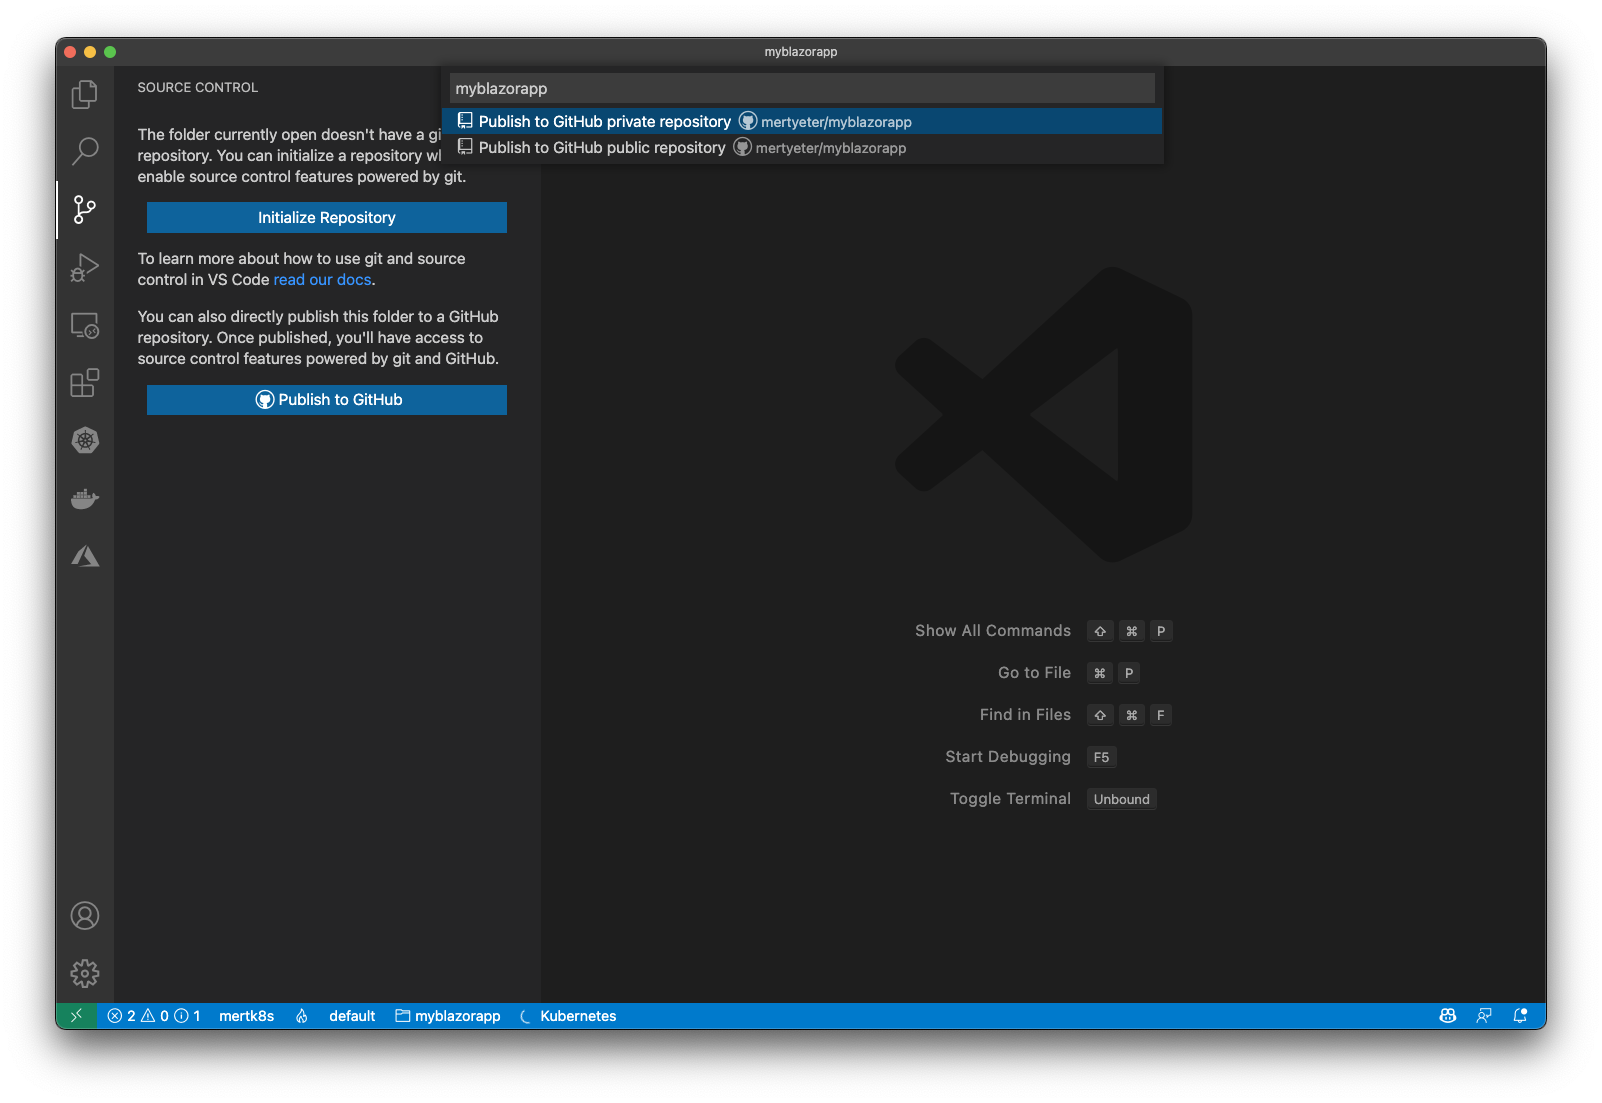The image size is (1602, 1103).
Task: Open the read our docs link
Action: [x=322, y=280]
